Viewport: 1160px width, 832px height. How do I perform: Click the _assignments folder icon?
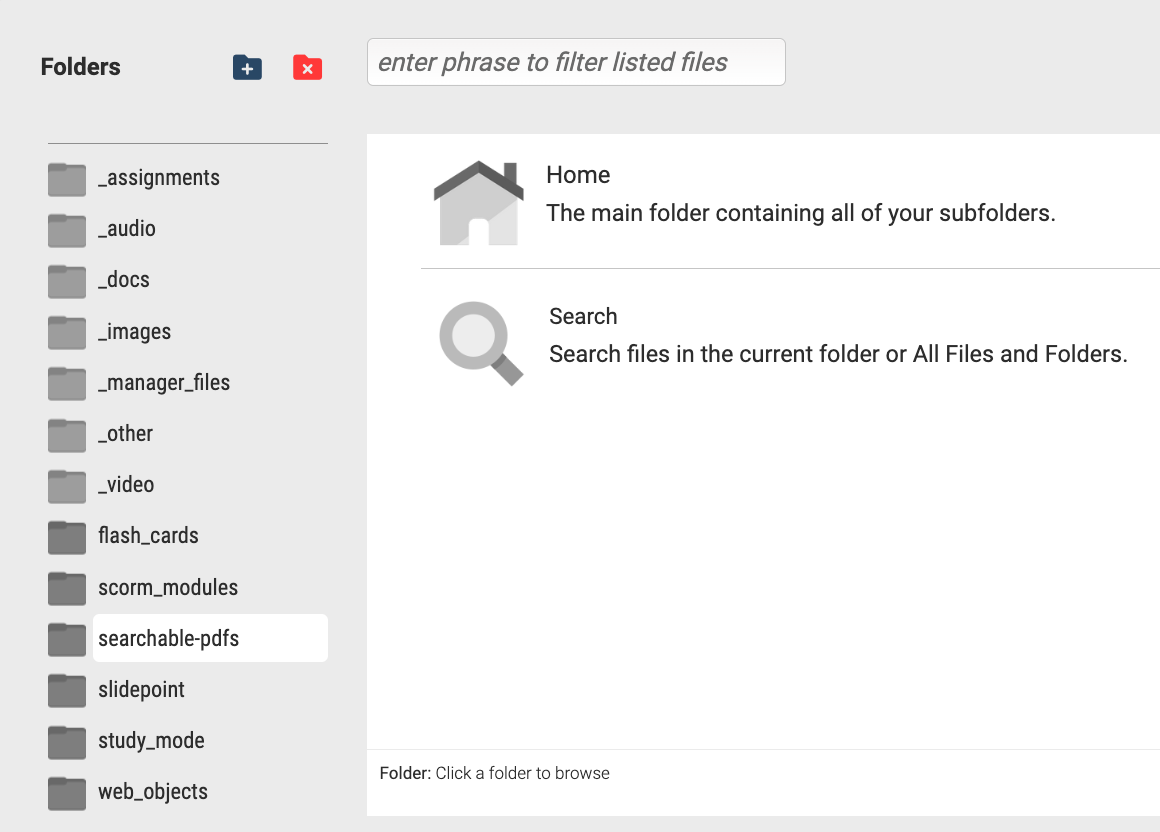tap(67, 179)
